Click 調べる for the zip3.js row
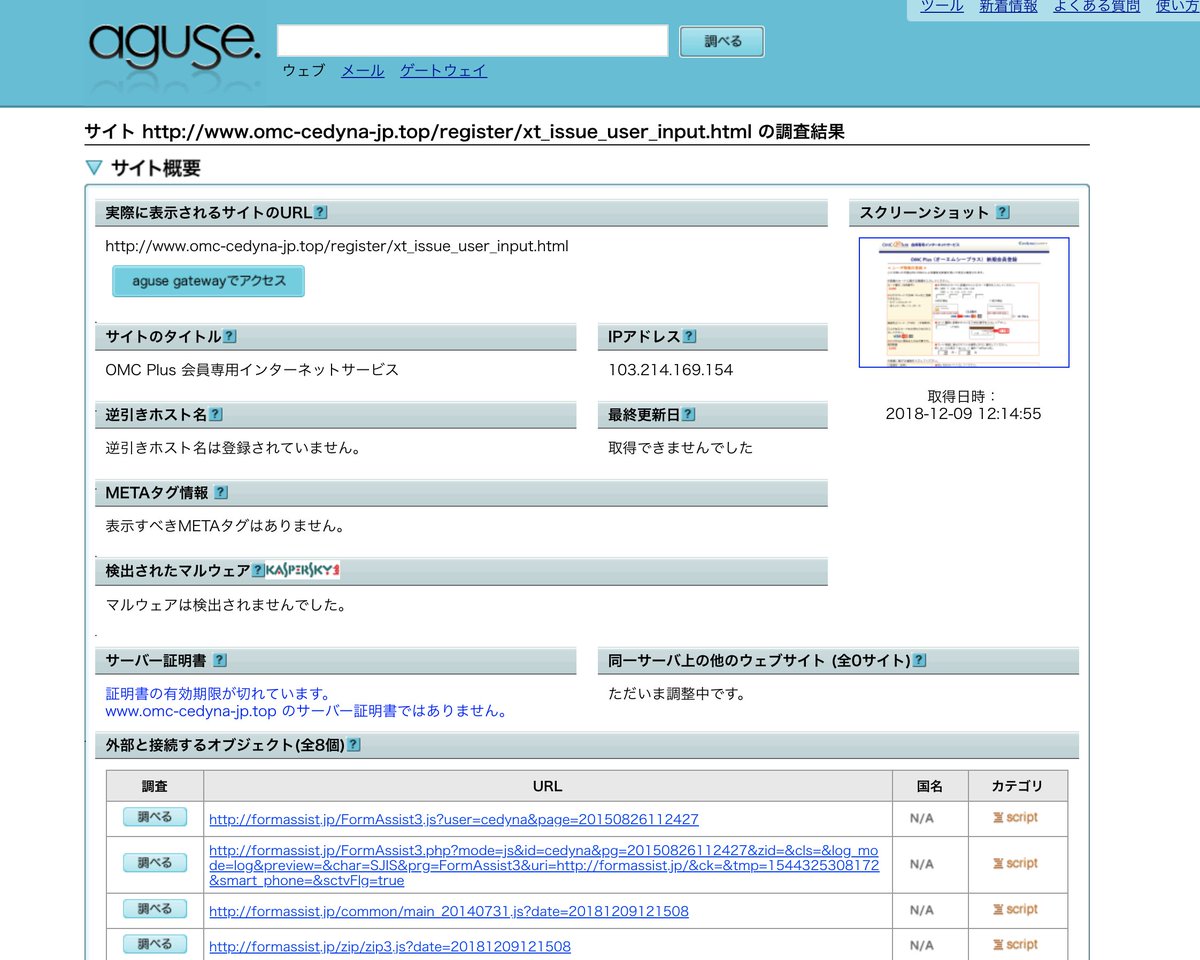The height and width of the screenshot is (960, 1200). (155, 945)
